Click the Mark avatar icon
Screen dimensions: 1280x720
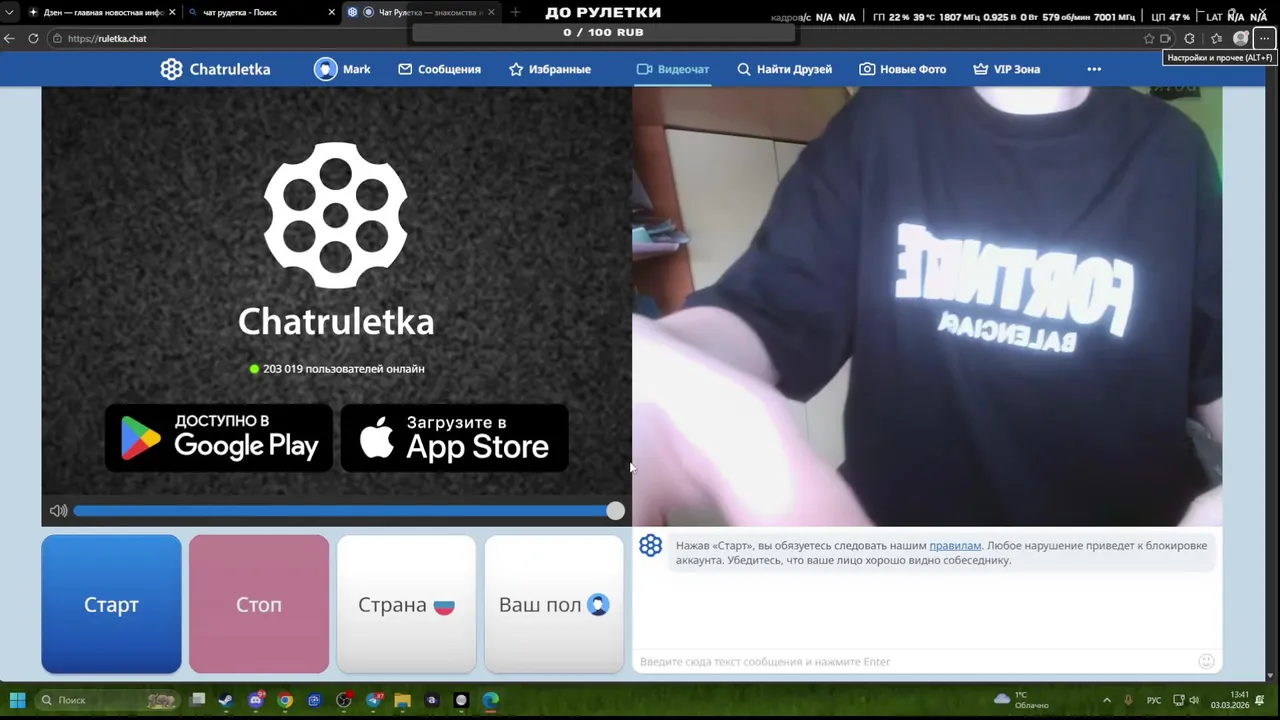pyautogui.click(x=325, y=69)
